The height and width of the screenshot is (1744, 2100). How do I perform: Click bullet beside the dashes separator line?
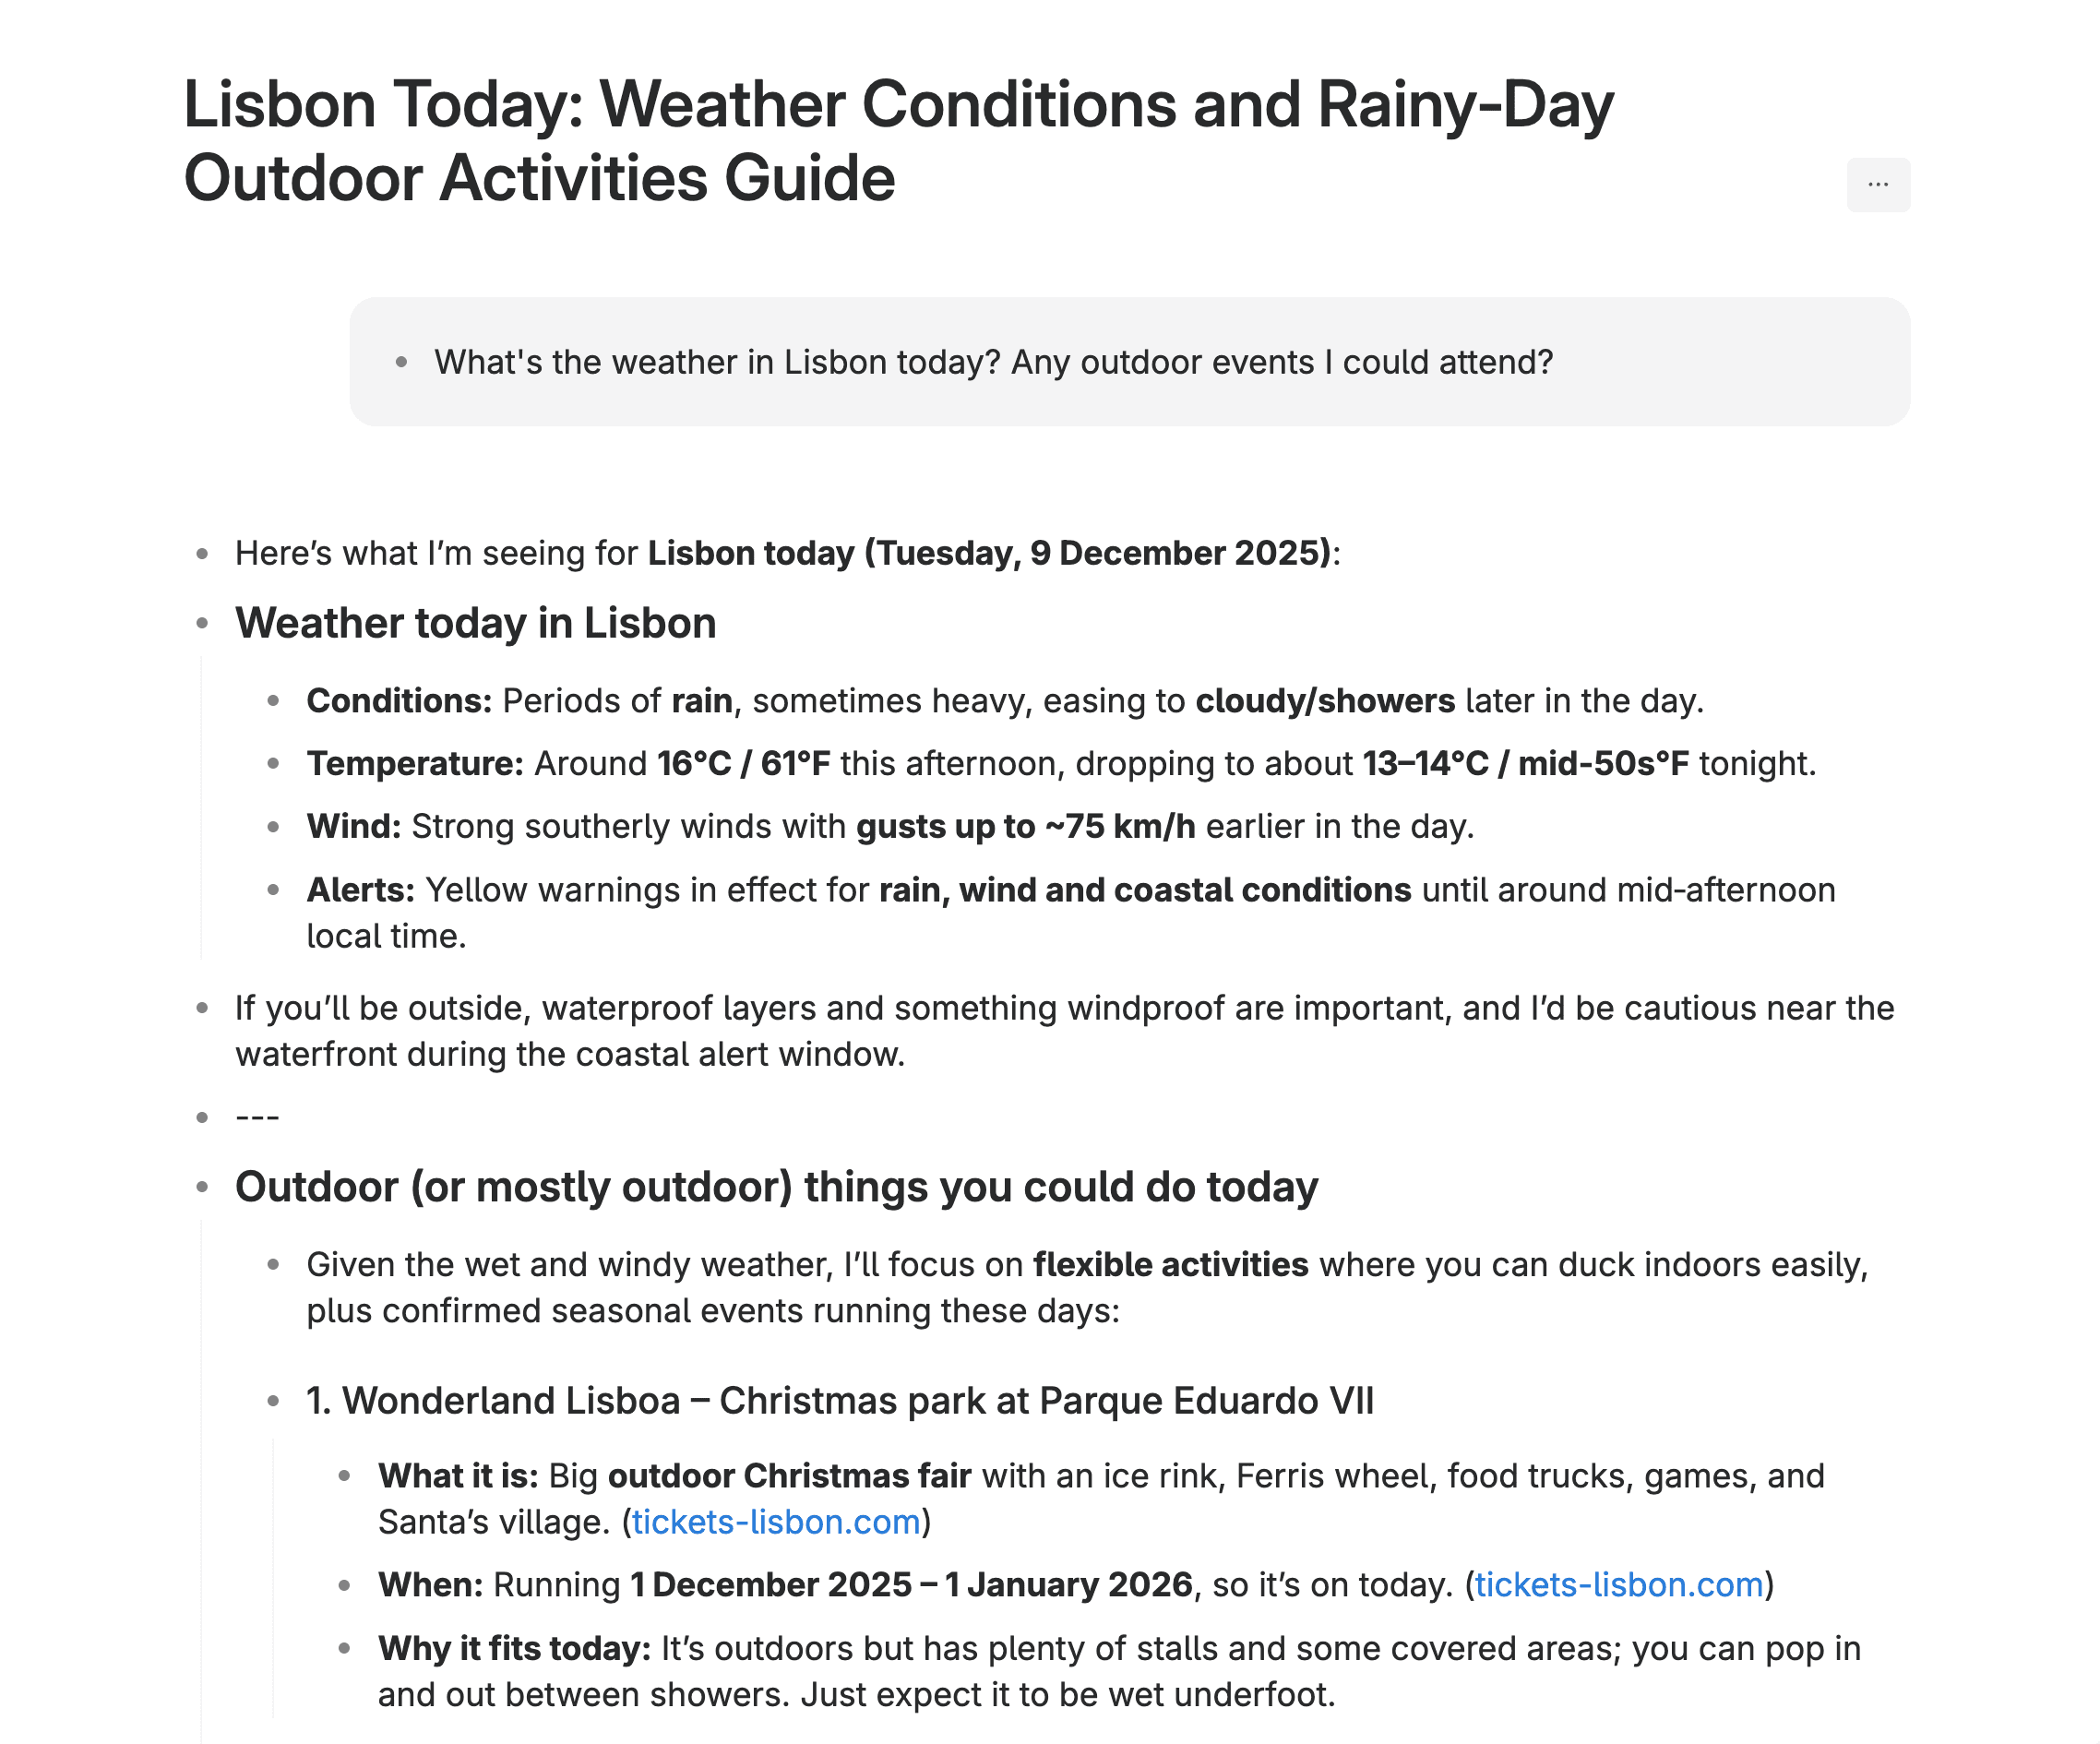pos(202,1117)
